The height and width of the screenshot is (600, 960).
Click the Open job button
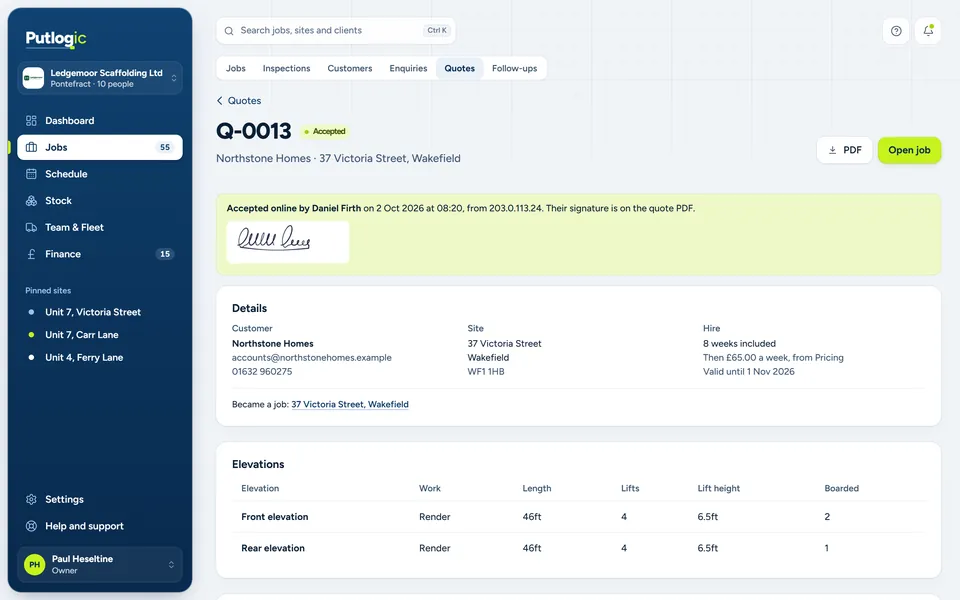click(x=909, y=150)
